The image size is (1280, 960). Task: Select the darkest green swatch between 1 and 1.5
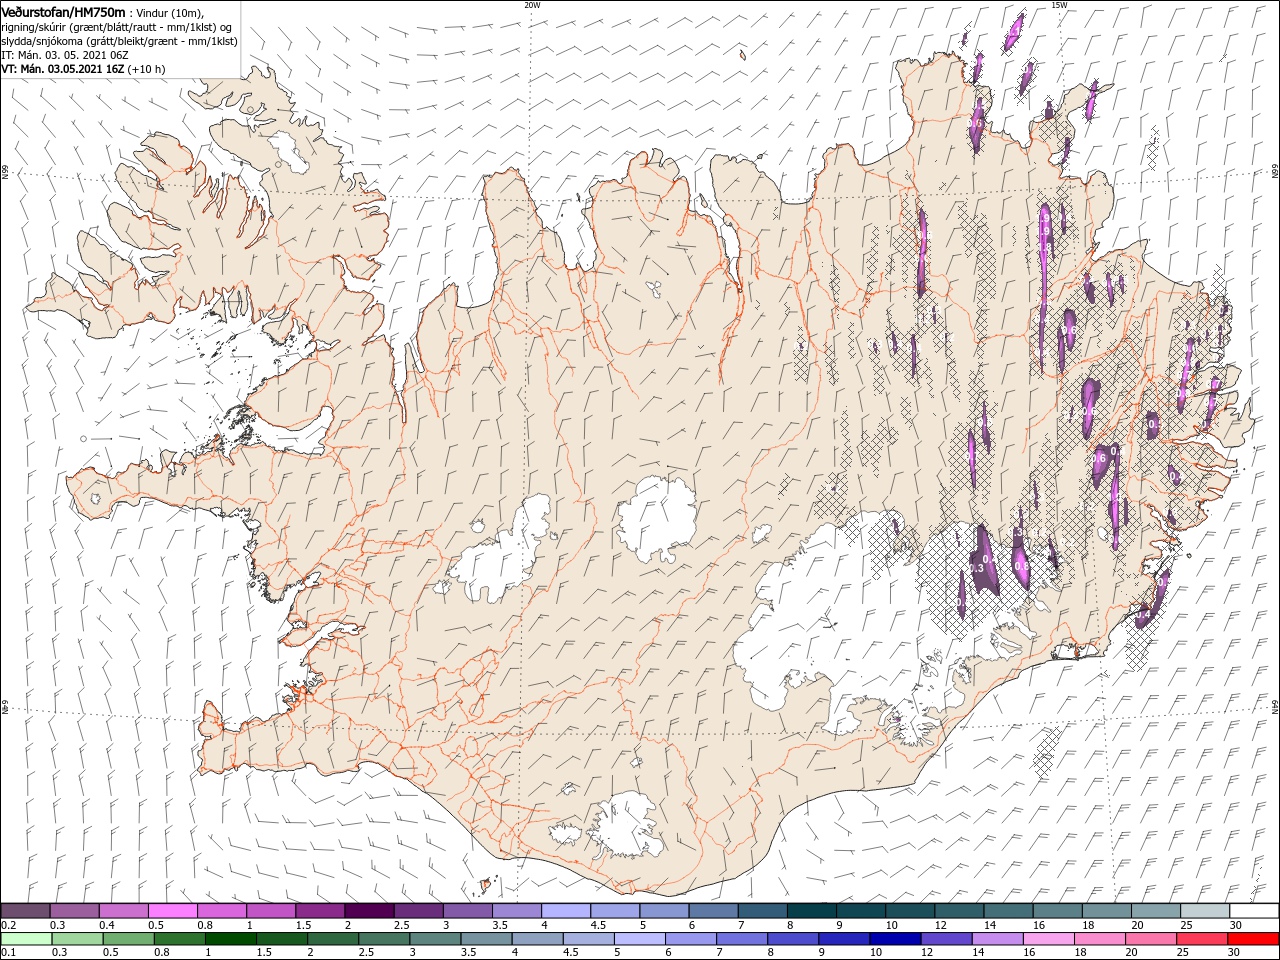pos(230,939)
